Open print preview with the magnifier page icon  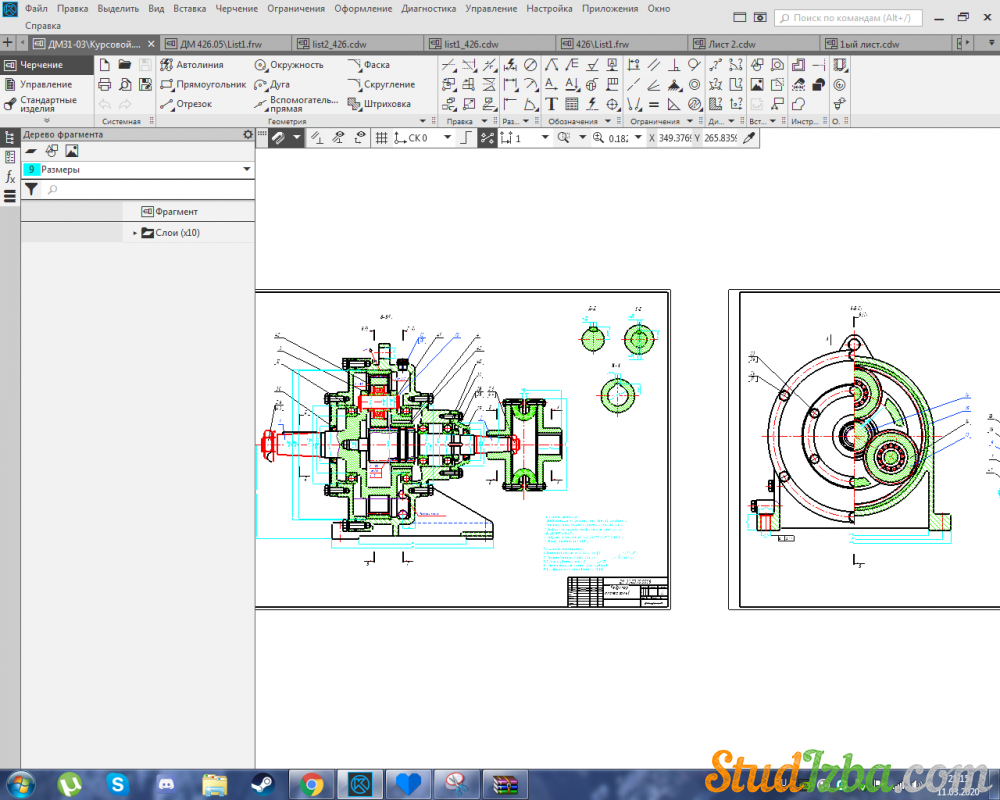125,84
